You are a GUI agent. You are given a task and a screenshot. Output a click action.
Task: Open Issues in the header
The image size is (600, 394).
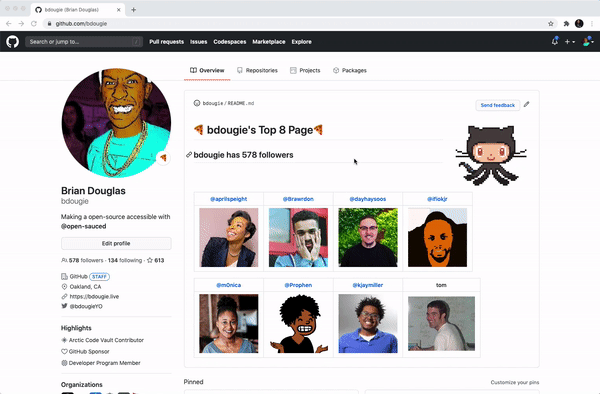tap(199, 42)
